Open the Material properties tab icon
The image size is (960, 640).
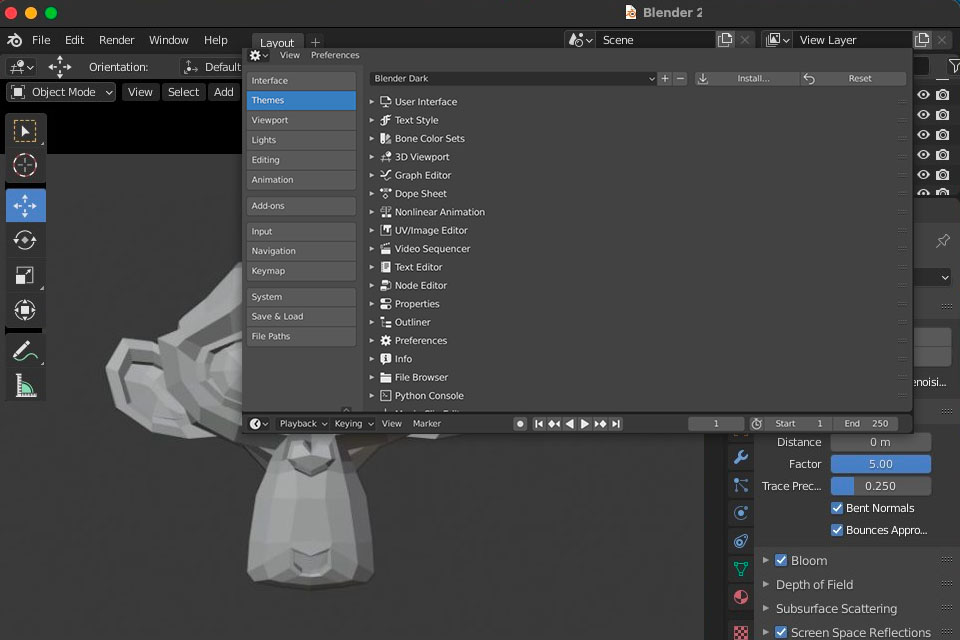point(741,597)
